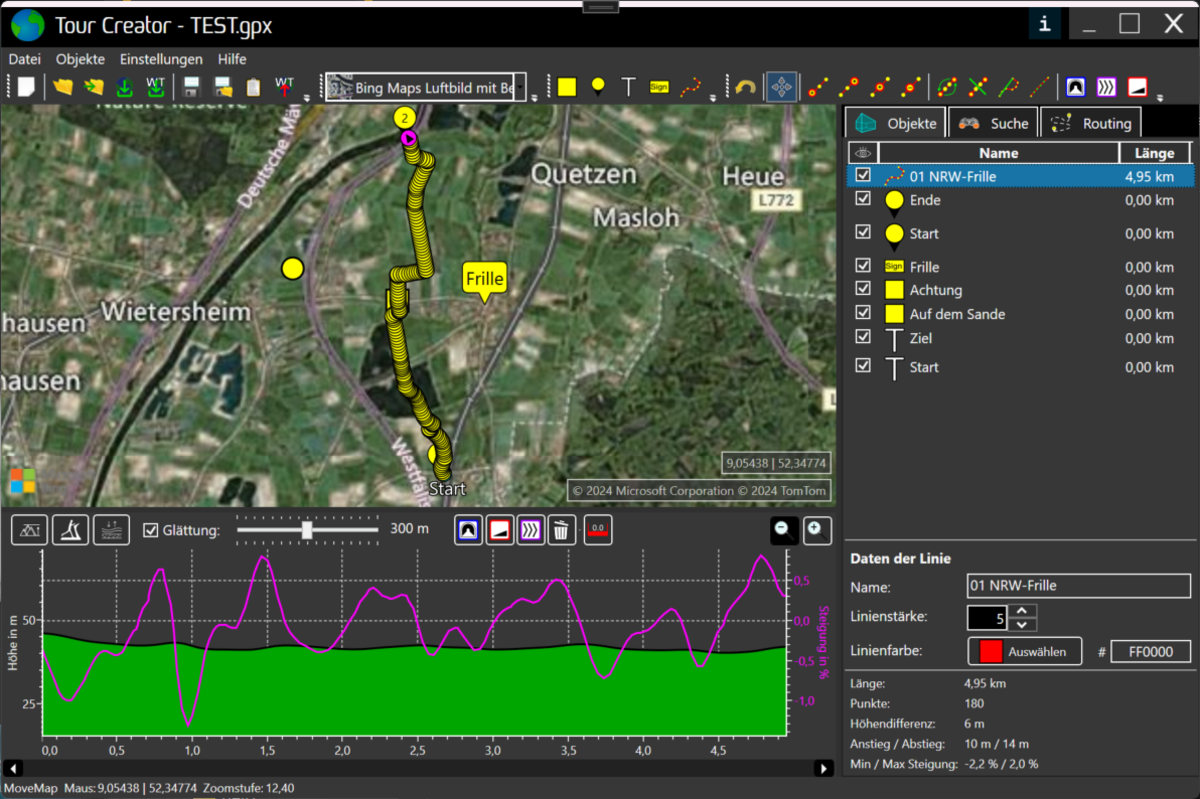Select the yellow pin waypoint tool
Screen dimensions: 1200x799
598,87
